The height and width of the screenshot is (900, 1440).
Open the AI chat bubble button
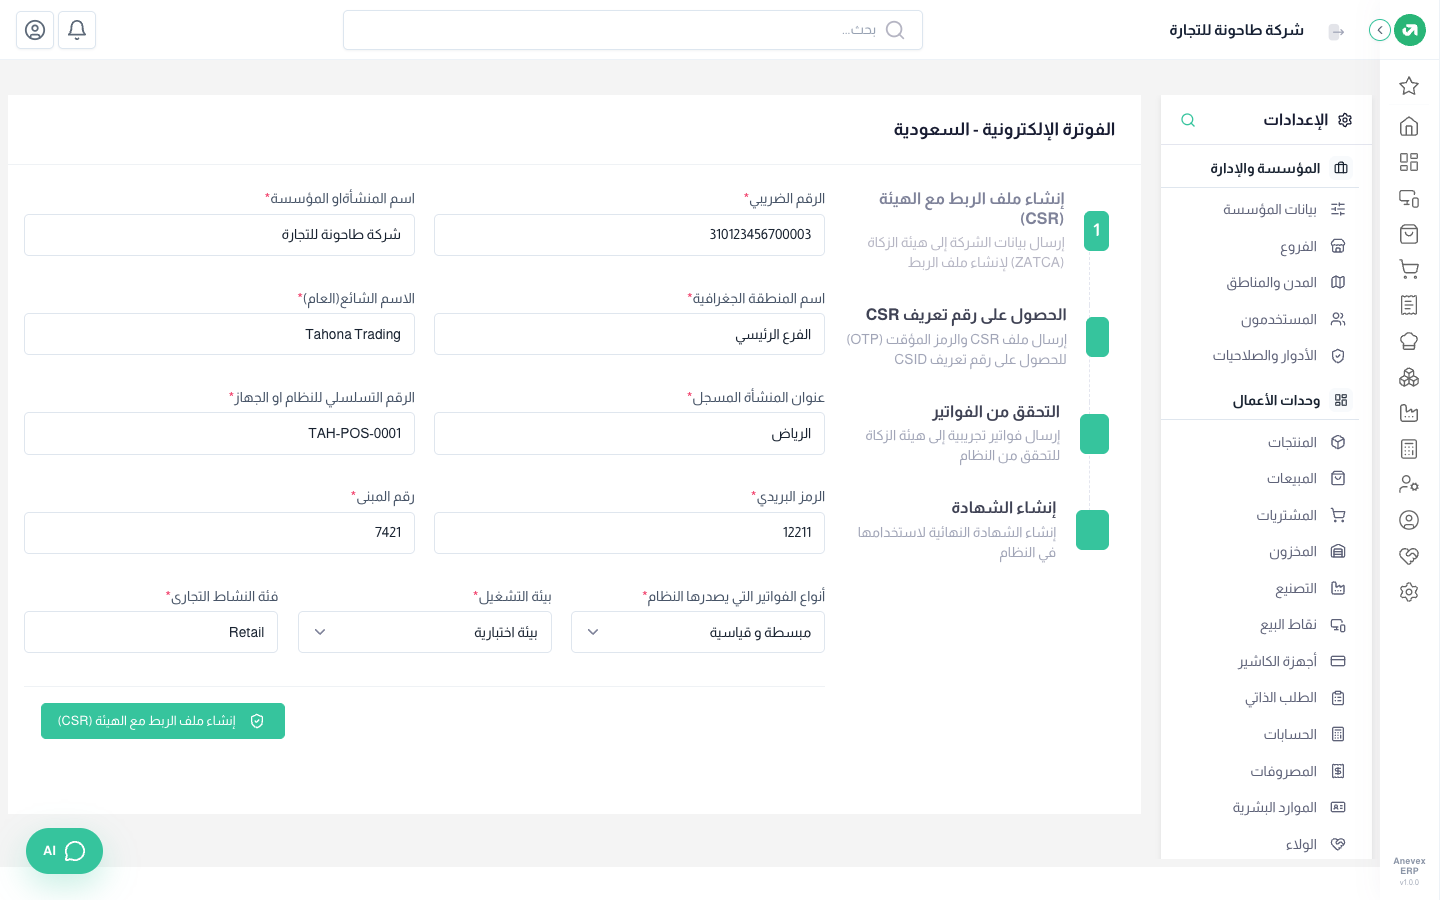point(64,851)
